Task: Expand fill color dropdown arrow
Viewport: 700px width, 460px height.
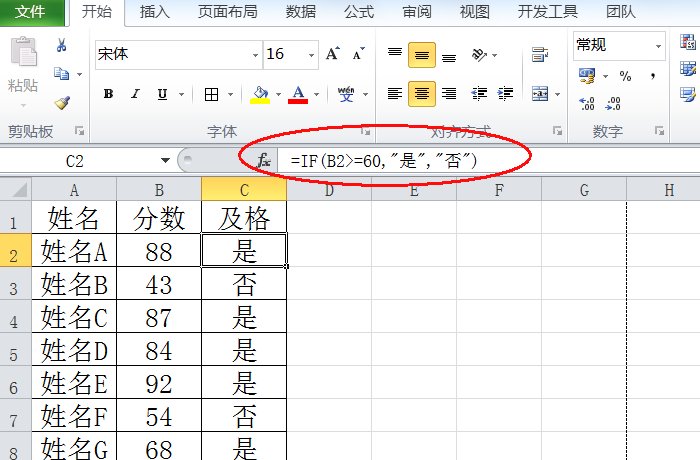Action: click(278, 94)
